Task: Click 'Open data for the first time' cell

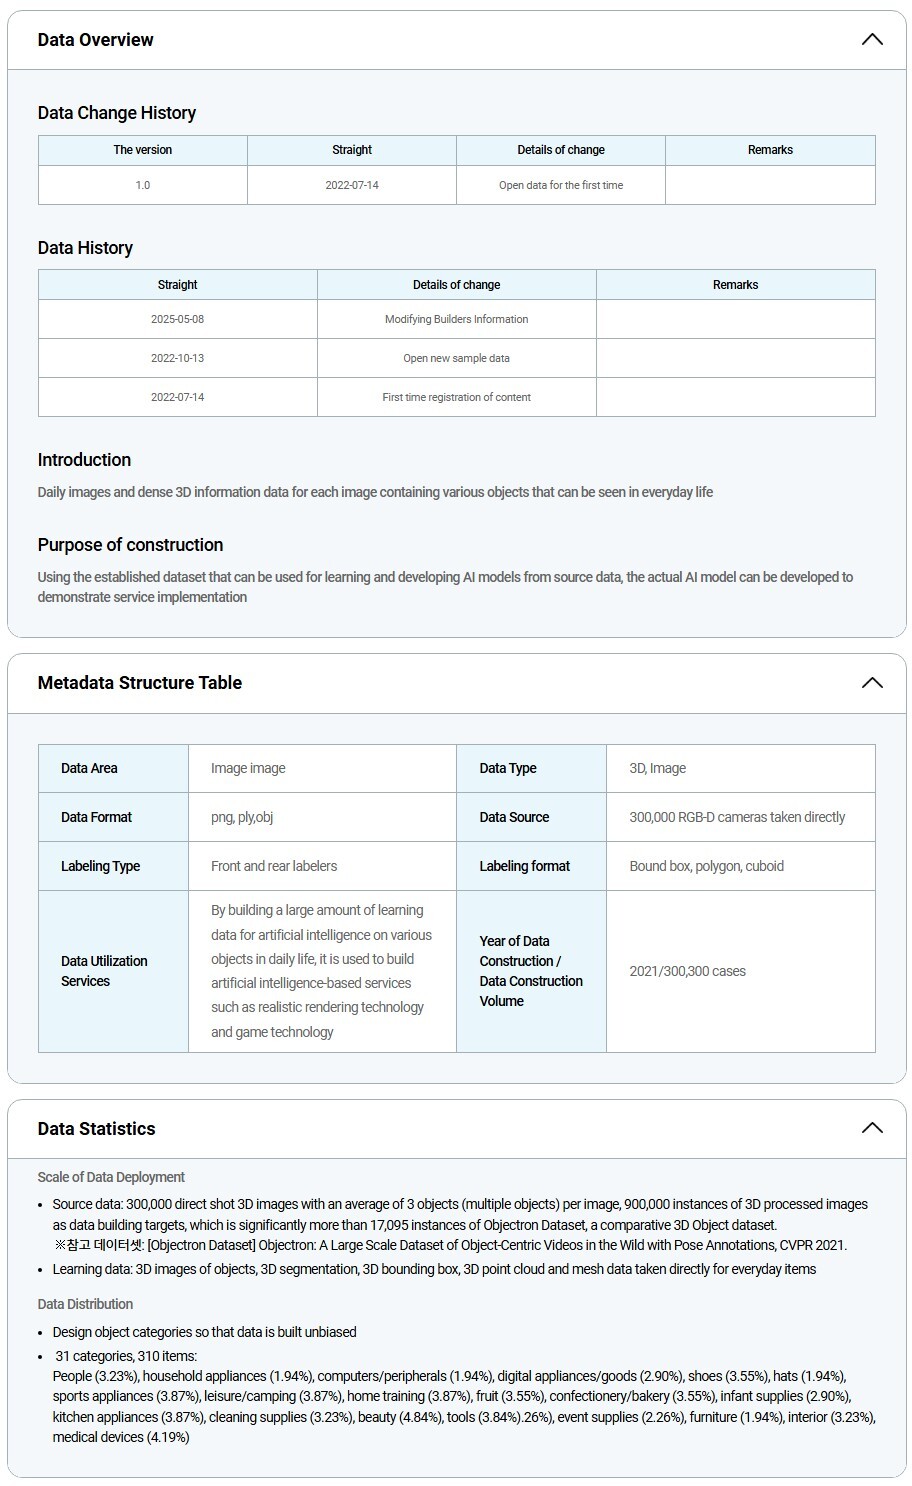Action: pyautogui.click(x=560, y=185)
